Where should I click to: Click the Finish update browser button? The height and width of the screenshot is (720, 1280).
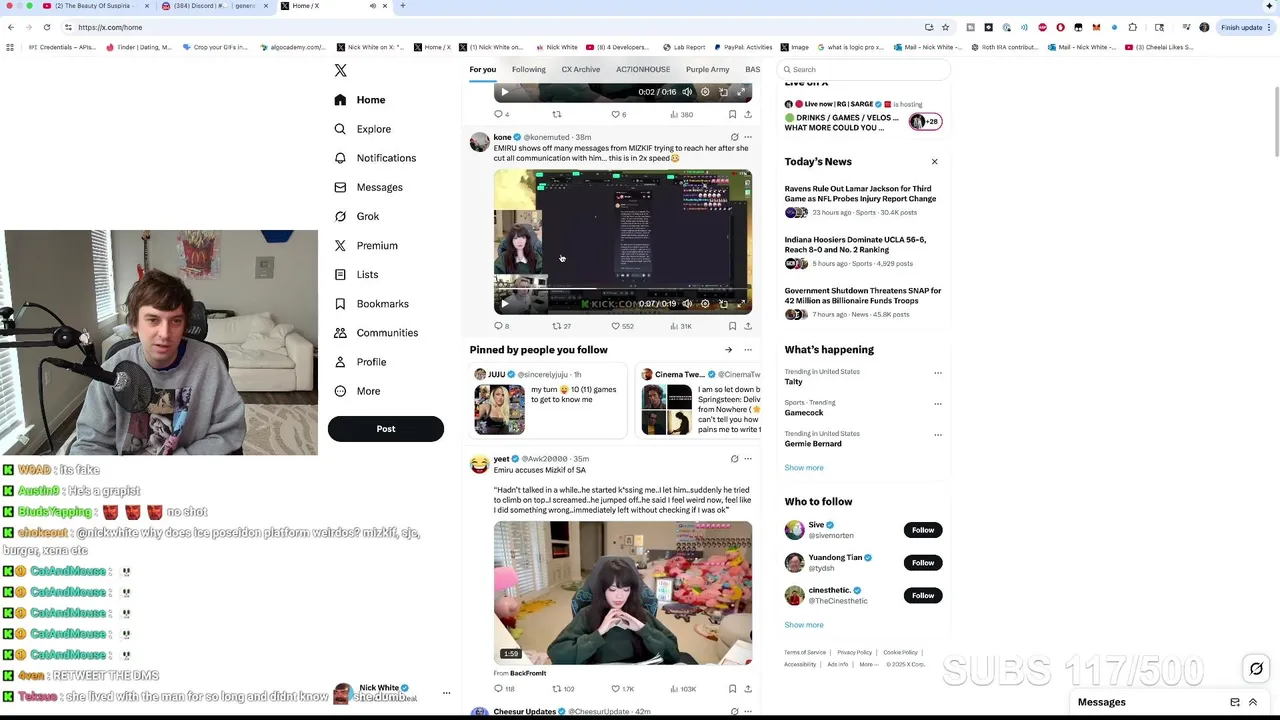(1246, 27)
